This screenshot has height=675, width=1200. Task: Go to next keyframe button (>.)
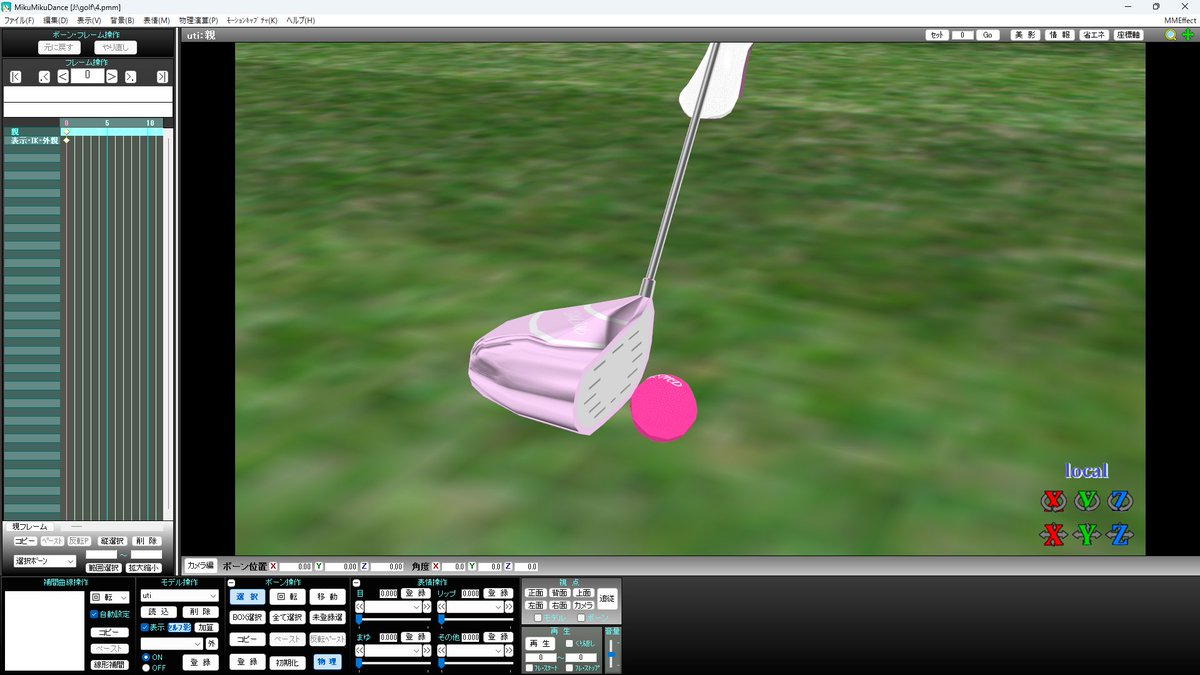130,76
